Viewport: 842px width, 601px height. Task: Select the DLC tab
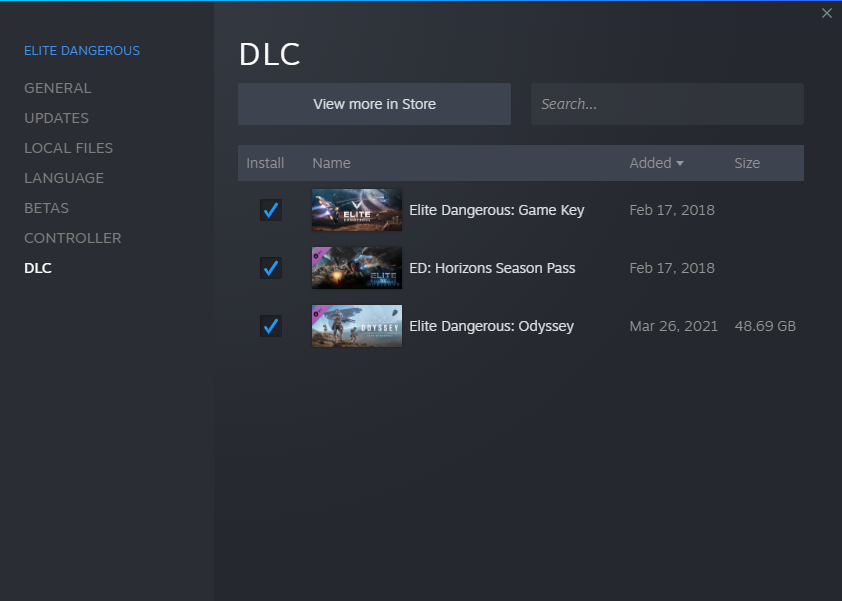tap(38, 269)
